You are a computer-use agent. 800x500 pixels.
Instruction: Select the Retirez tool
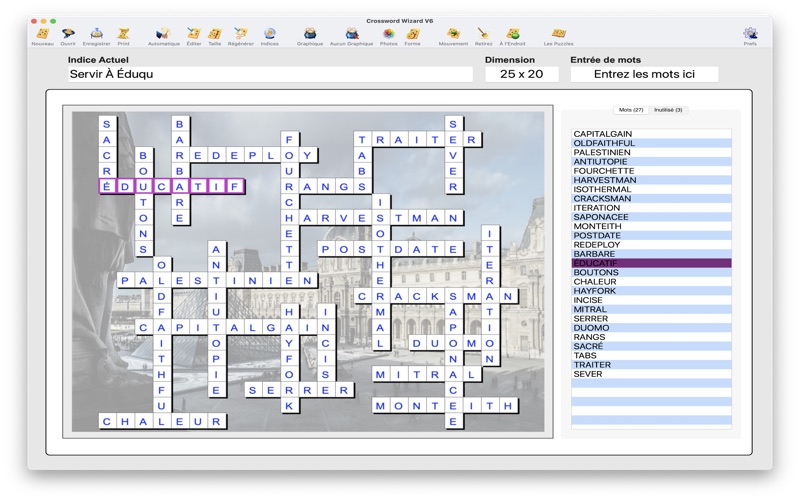tap(483, 34)
